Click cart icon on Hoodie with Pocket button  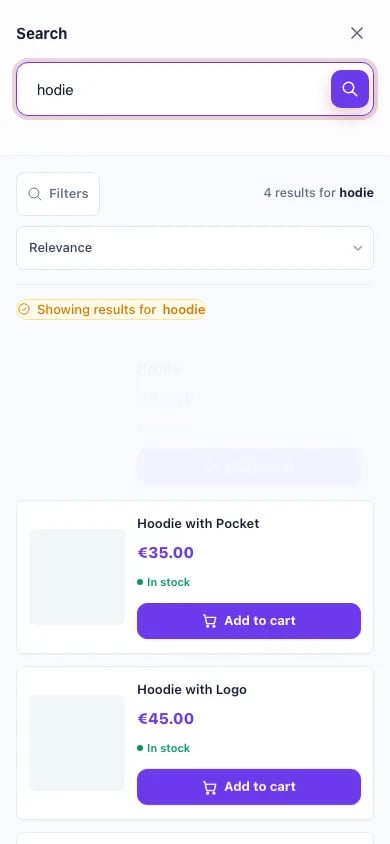tap(210, 621)
